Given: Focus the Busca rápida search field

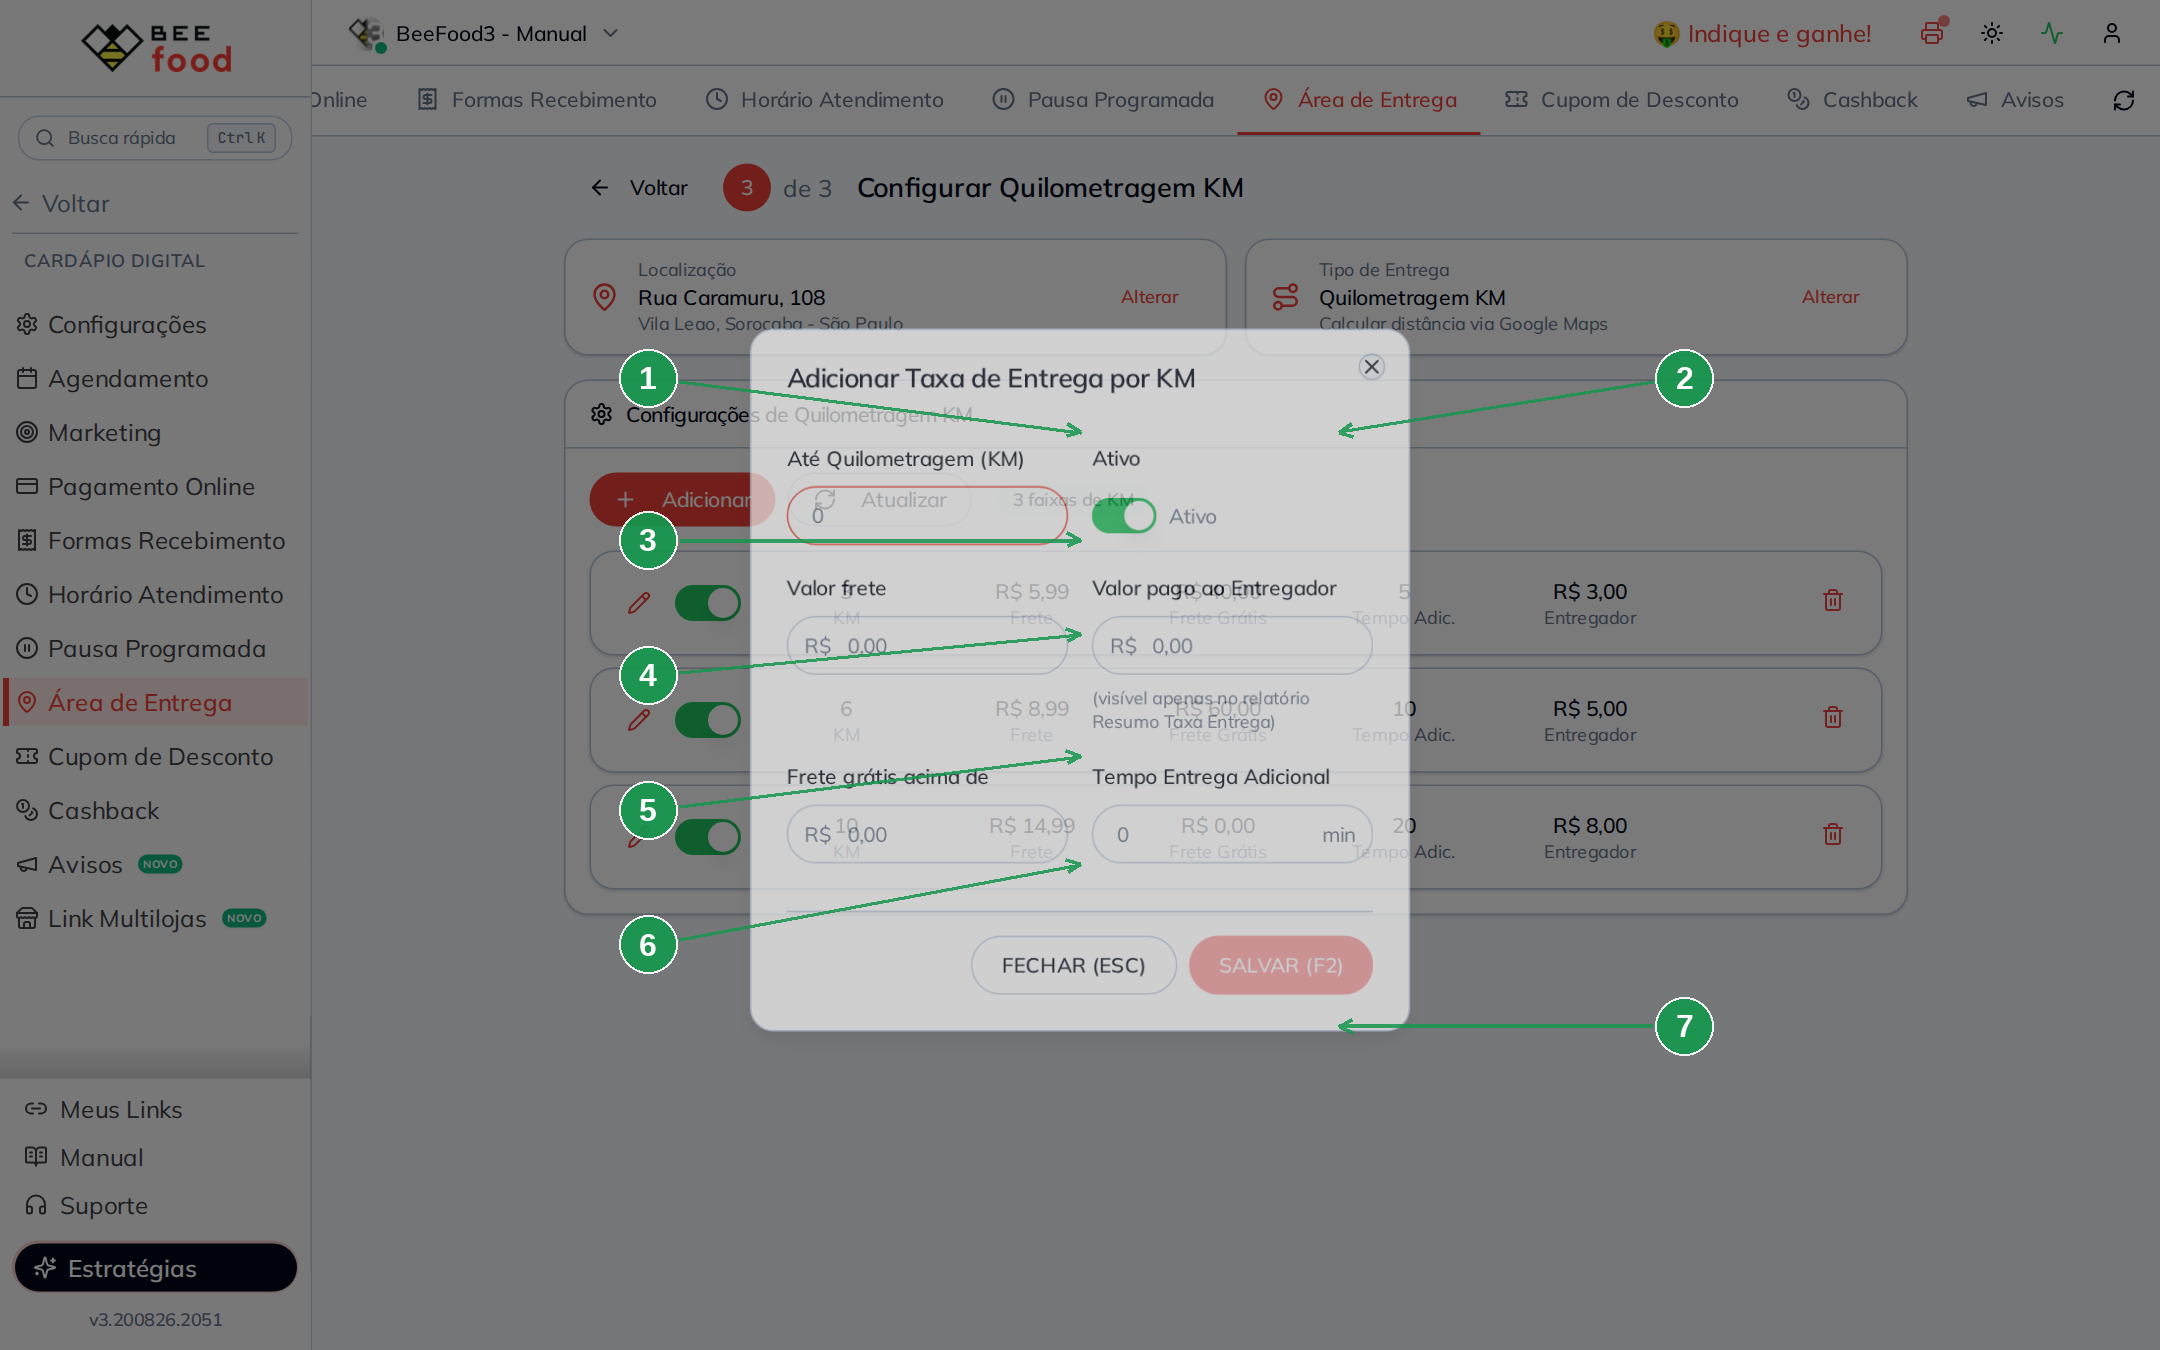Looking at the screenshot, I should (155, 138).
